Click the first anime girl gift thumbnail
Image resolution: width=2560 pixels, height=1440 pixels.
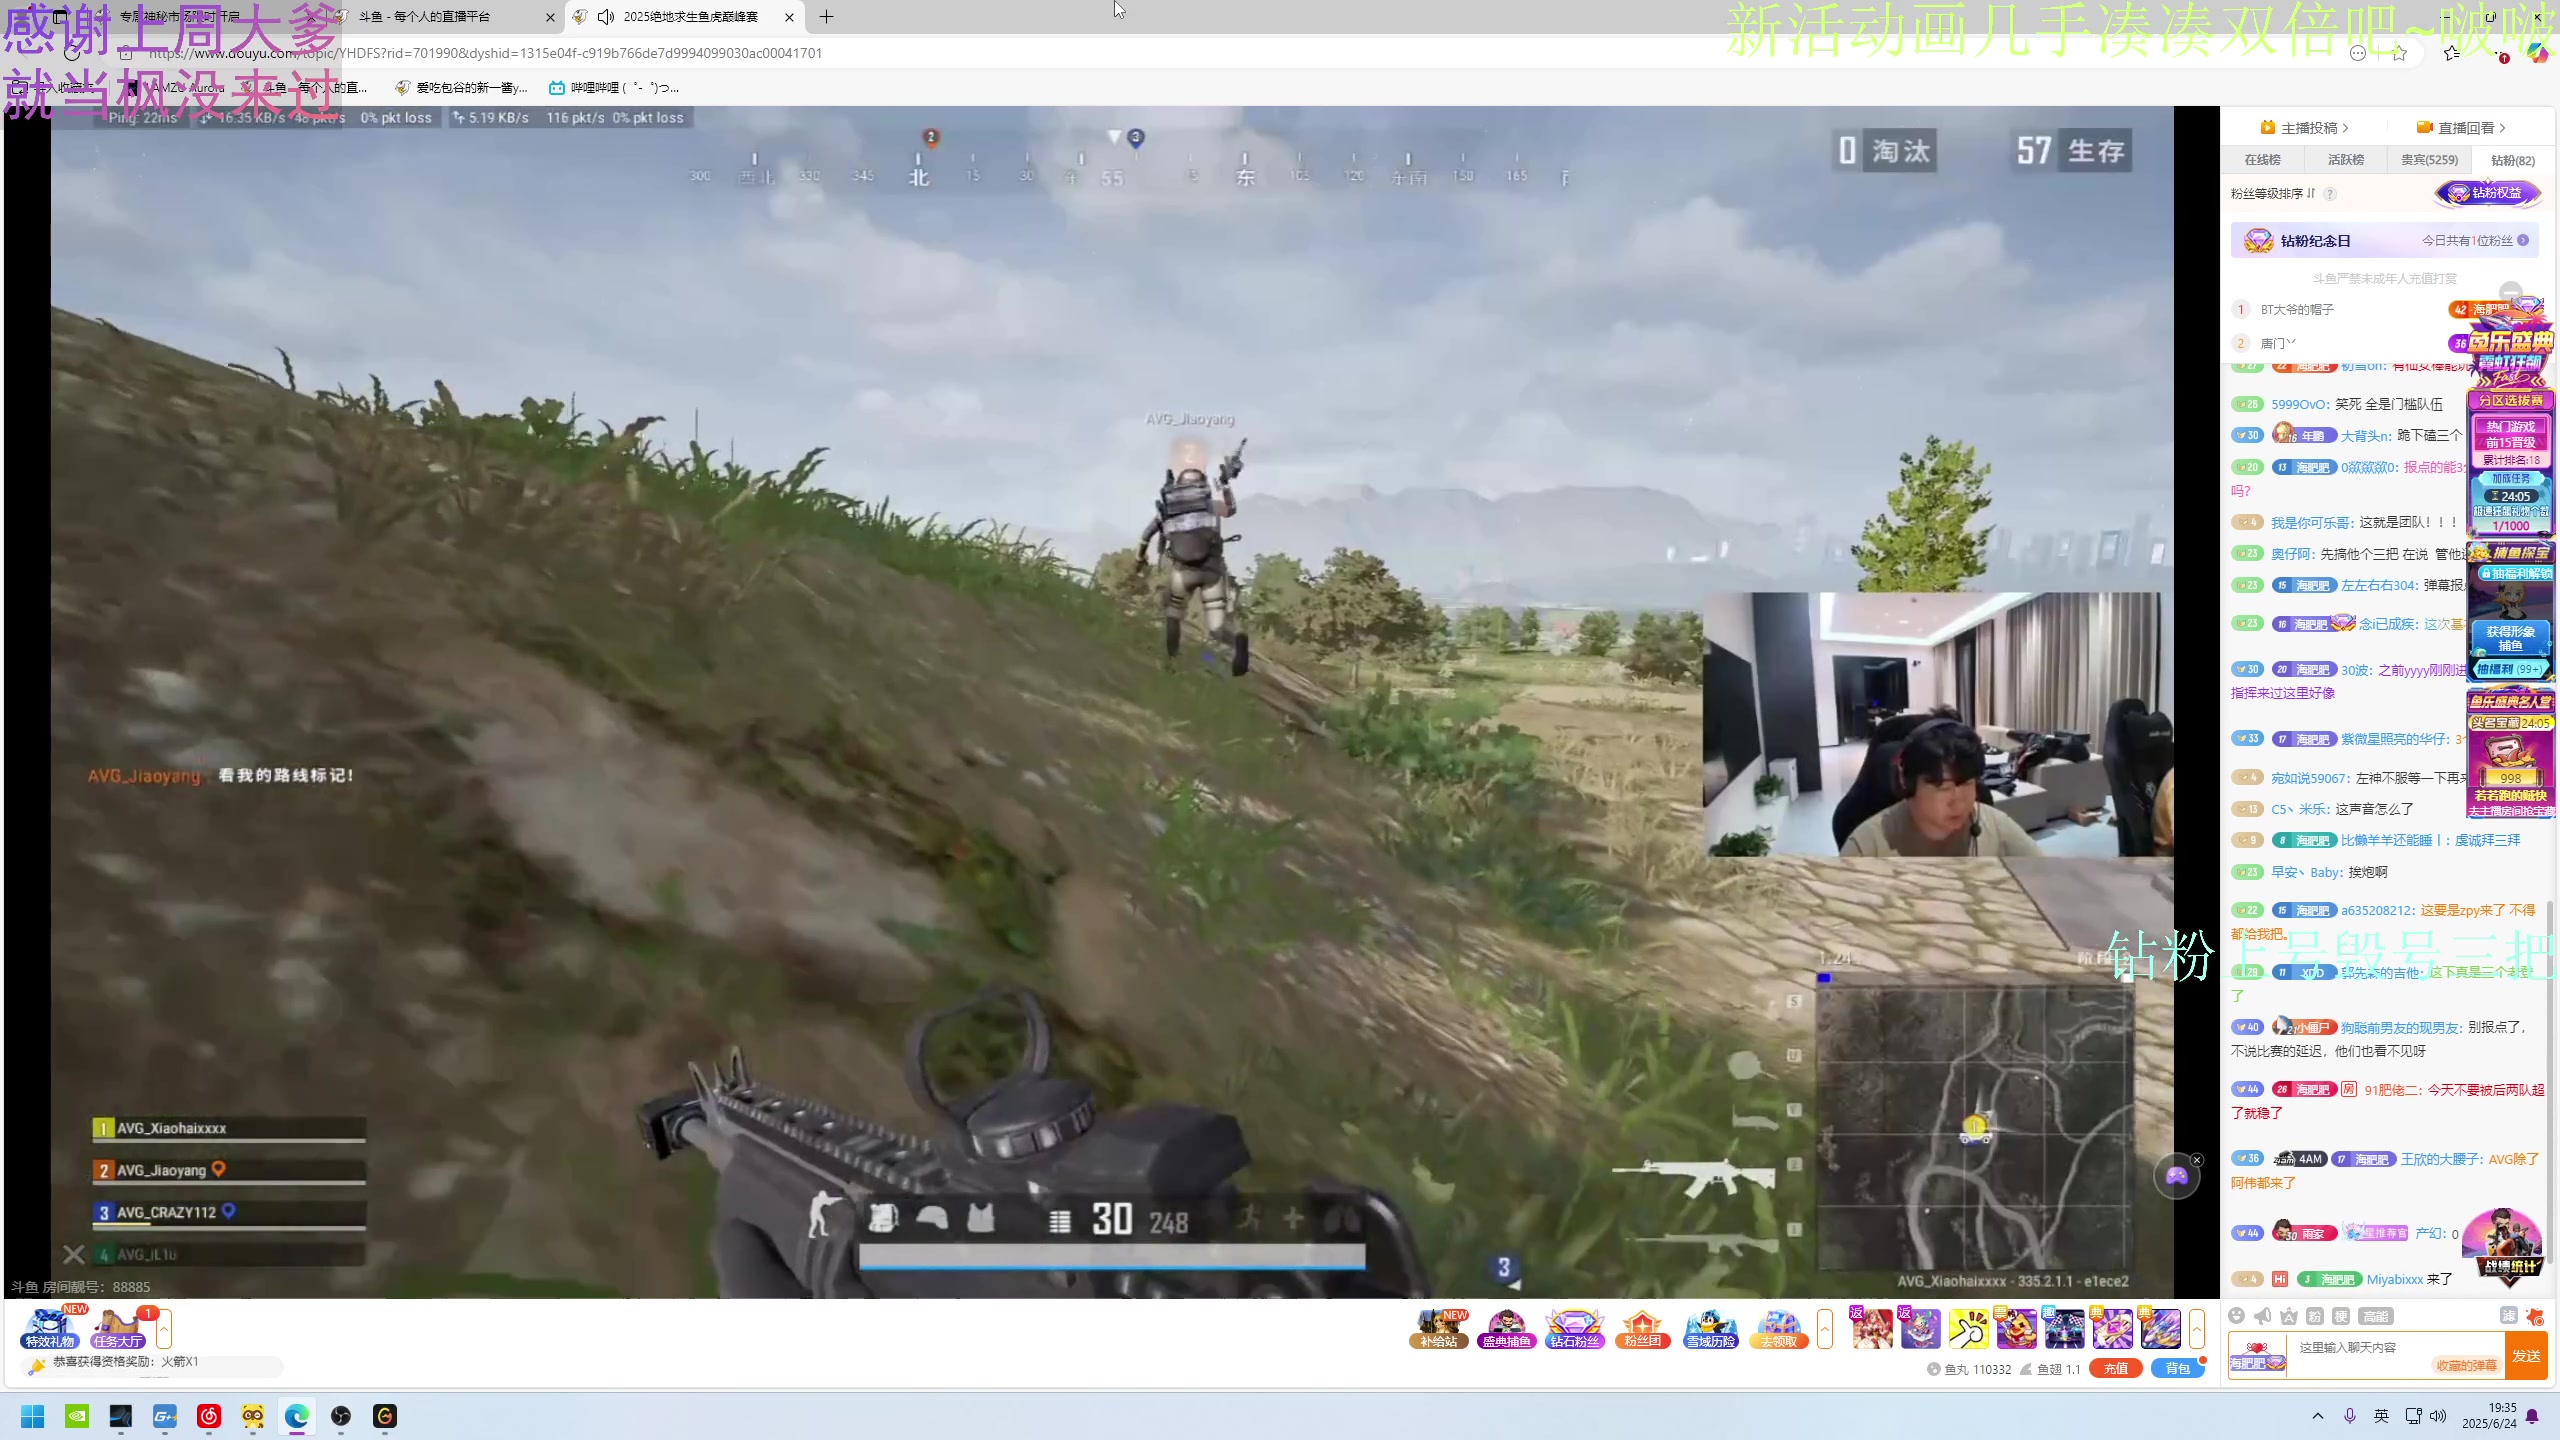pos(1872,1329)
